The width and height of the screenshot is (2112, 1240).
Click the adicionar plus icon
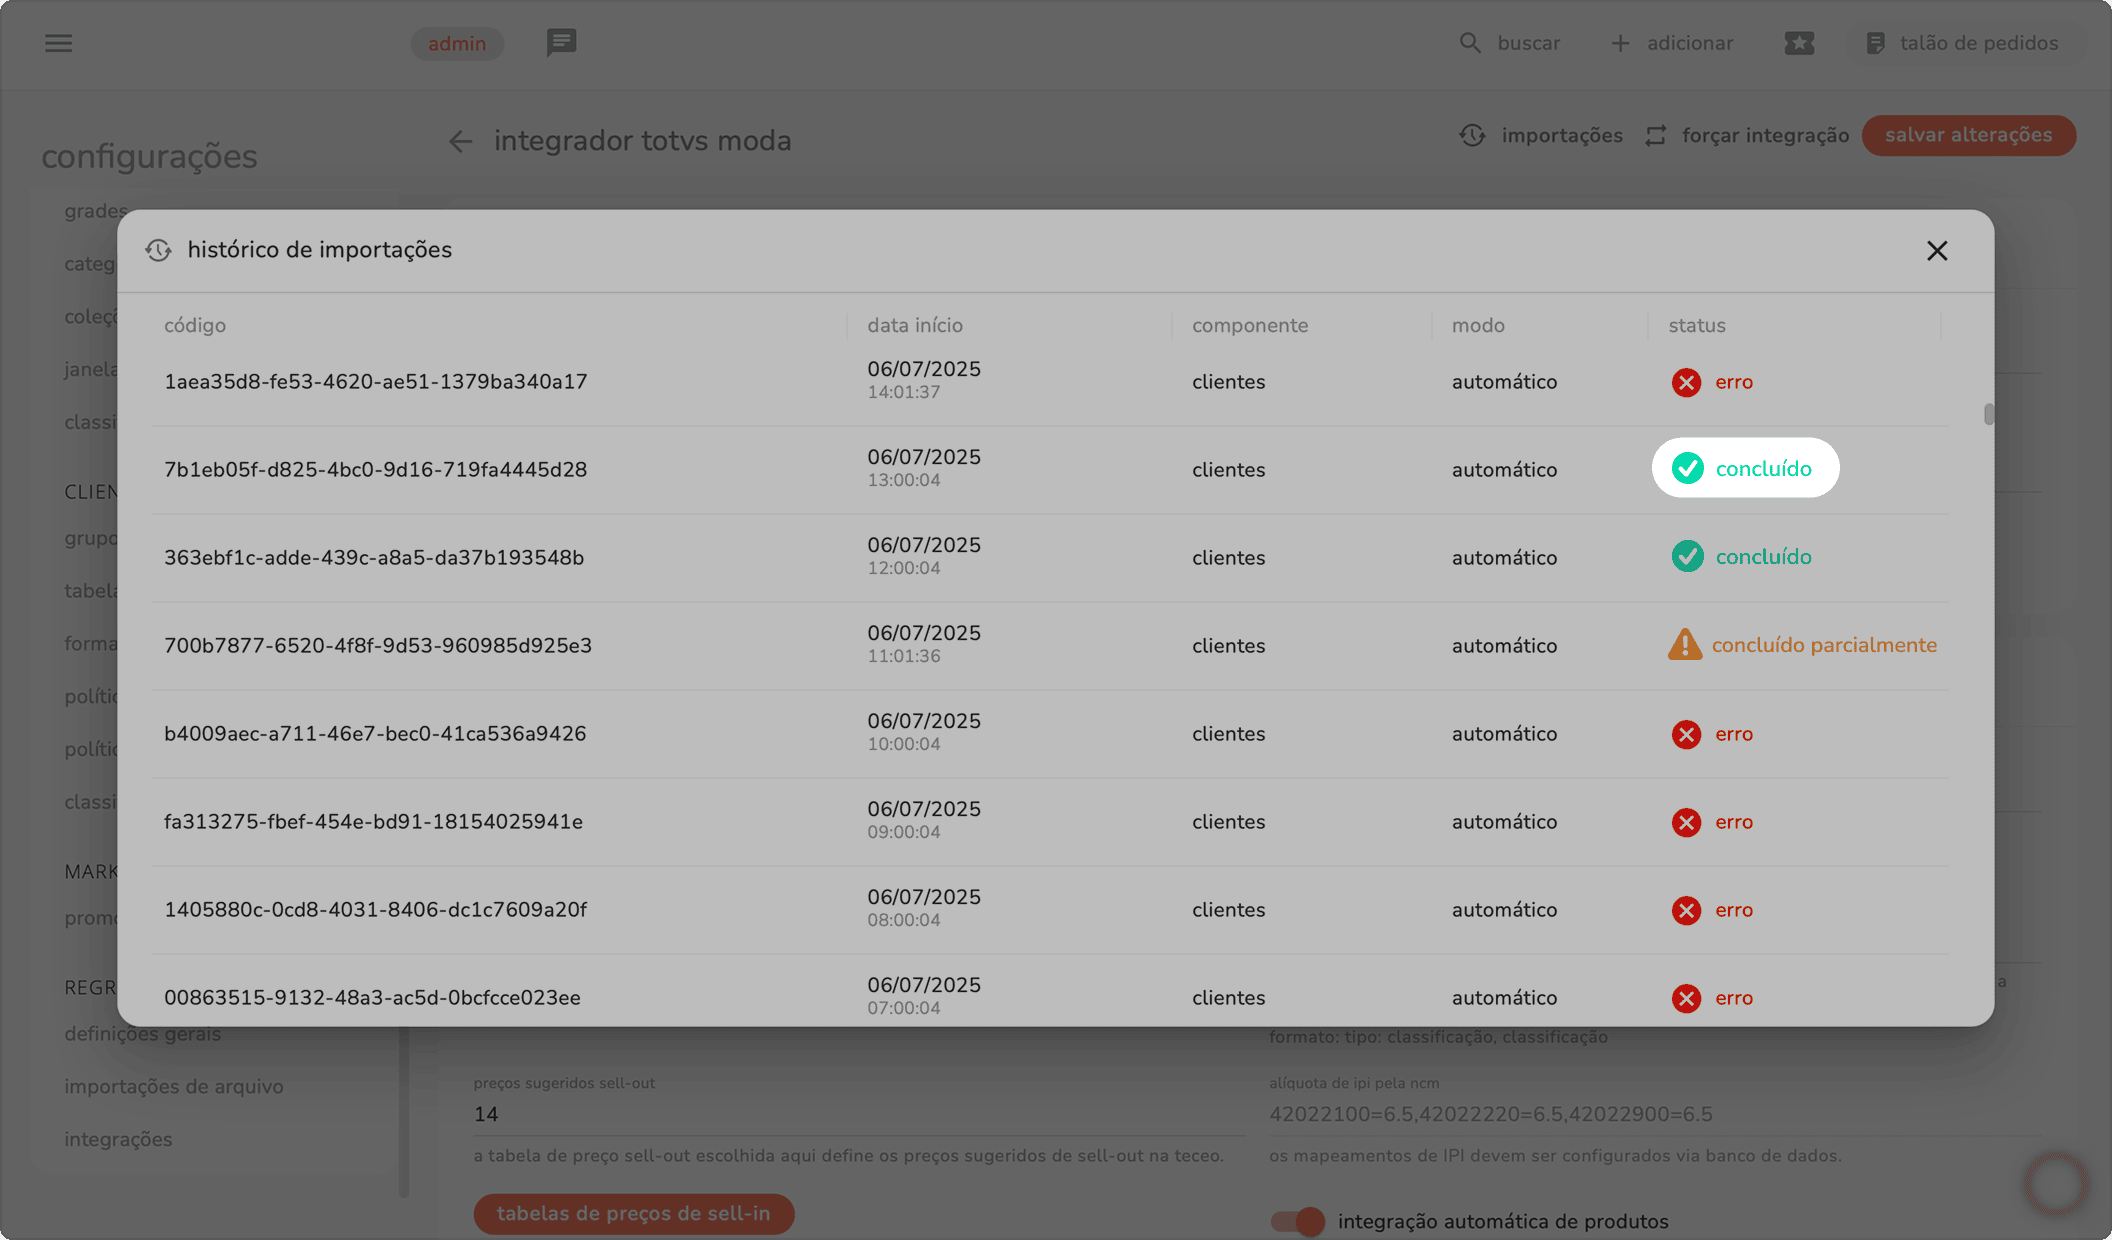(1620, 43)
